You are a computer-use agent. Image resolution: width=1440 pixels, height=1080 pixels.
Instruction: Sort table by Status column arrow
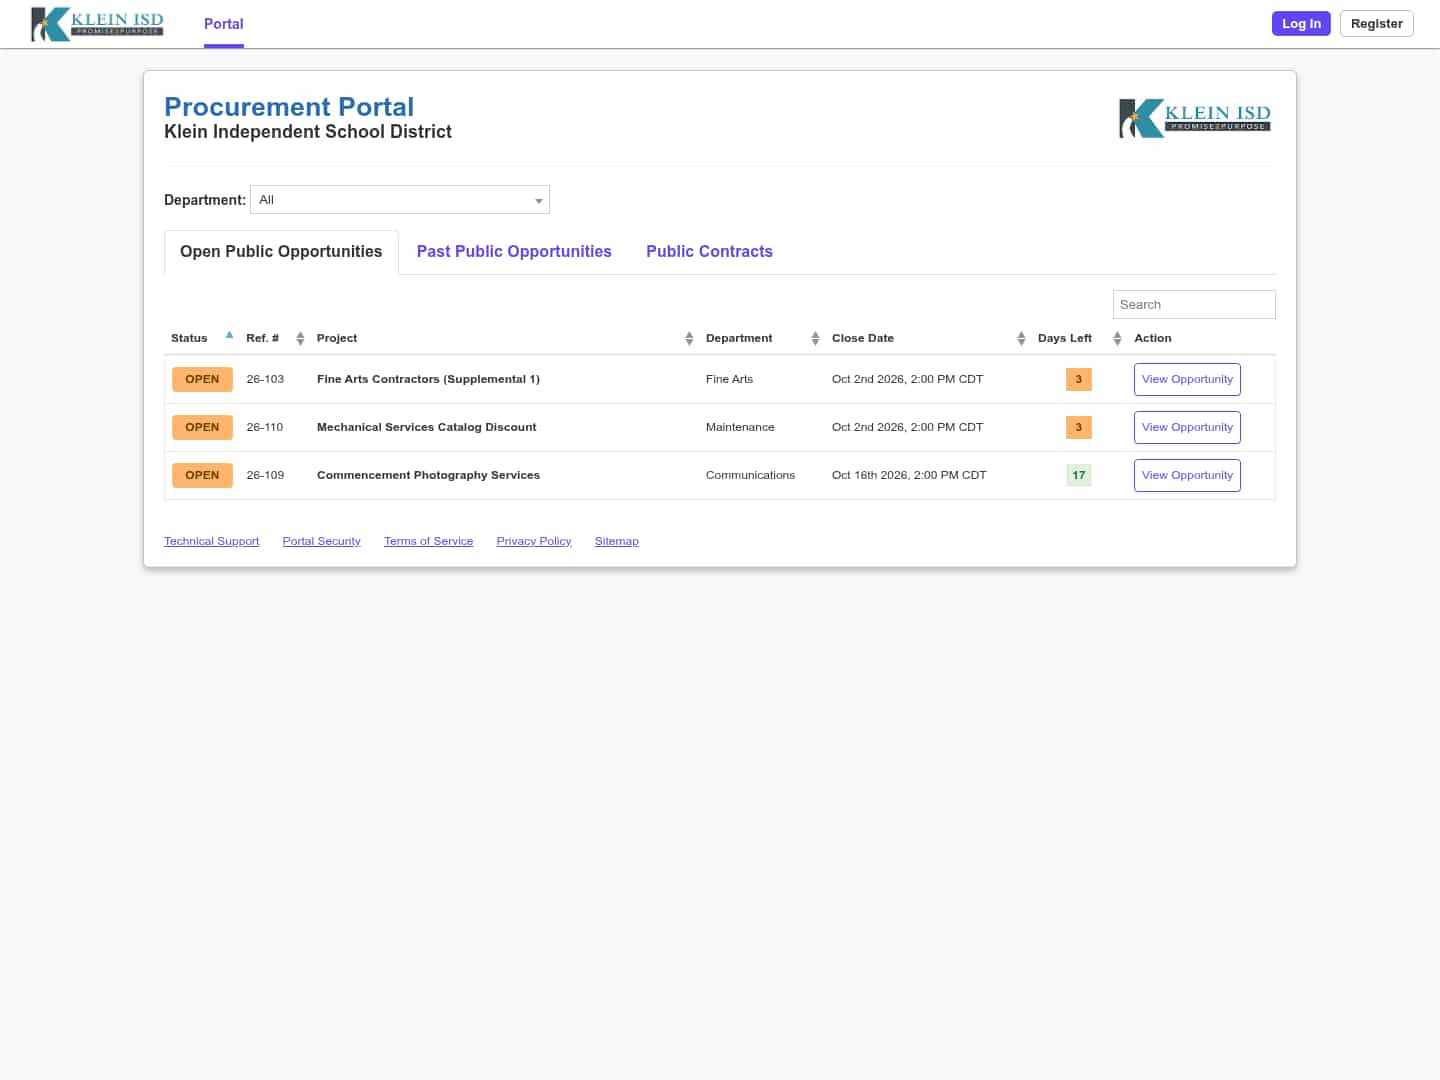(x=229, y=335)
